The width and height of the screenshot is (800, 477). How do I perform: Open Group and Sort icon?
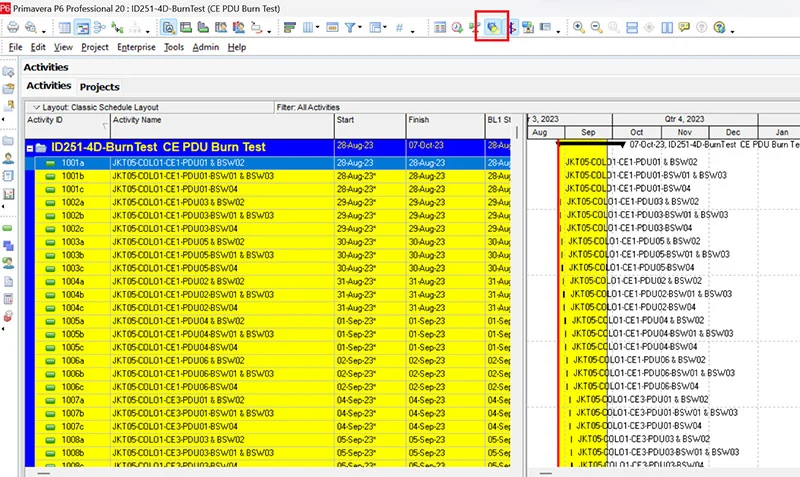[x=290, y=28]
